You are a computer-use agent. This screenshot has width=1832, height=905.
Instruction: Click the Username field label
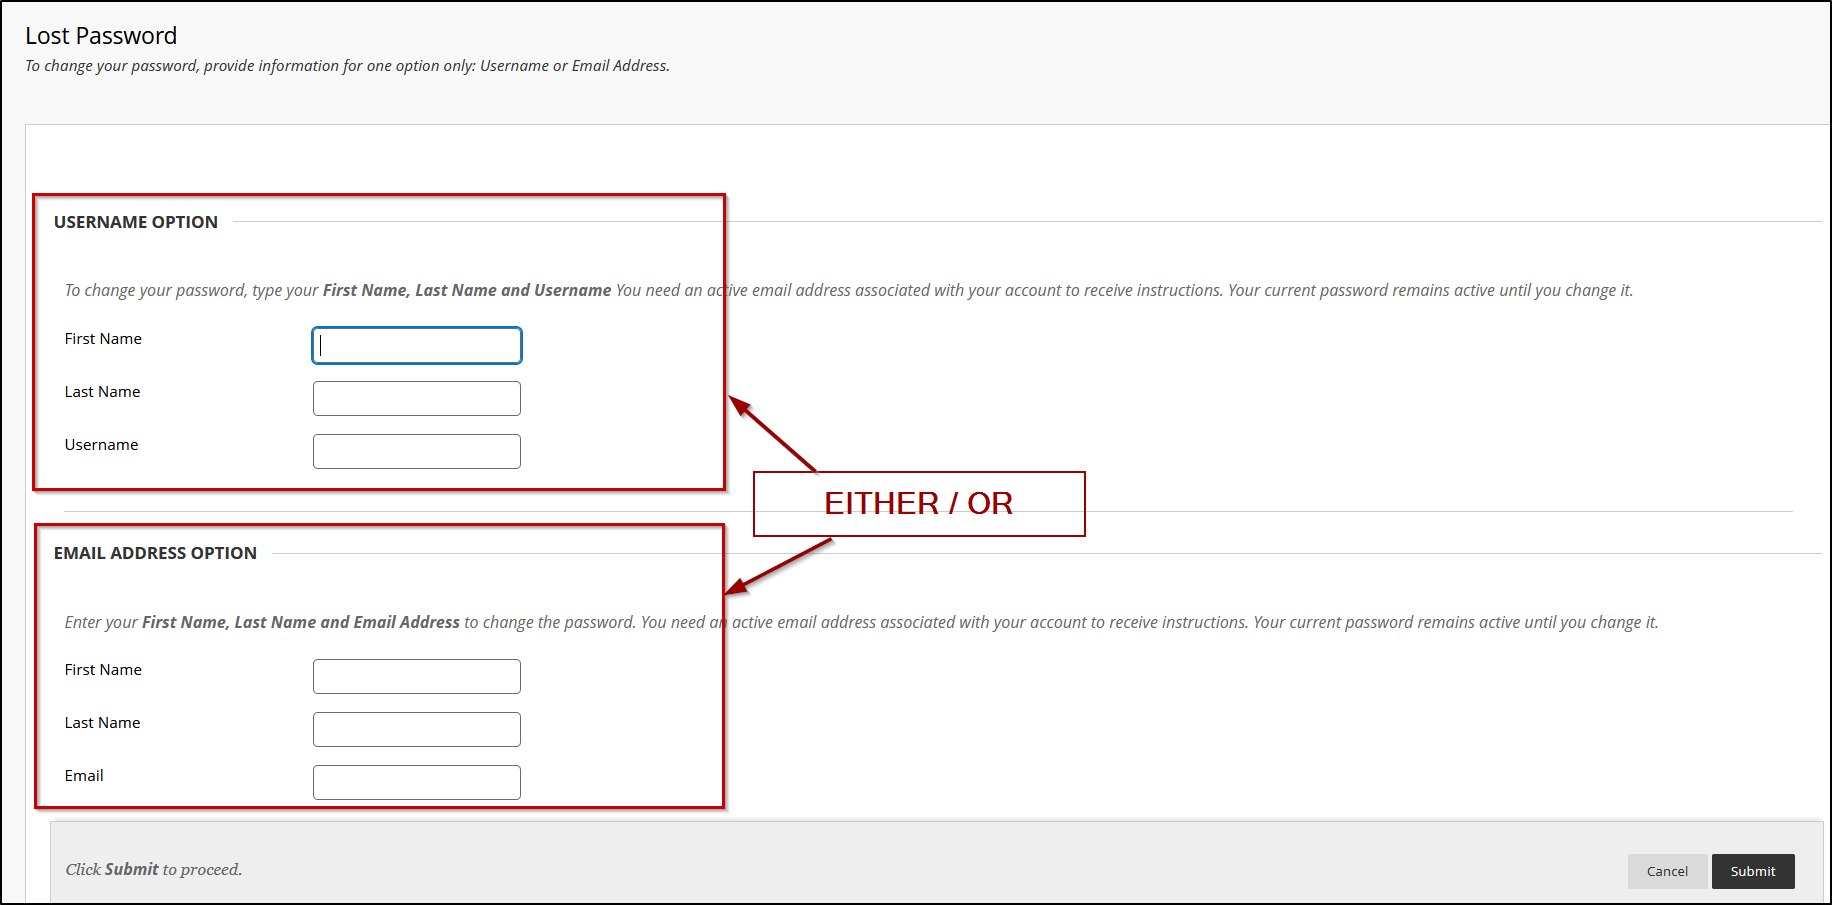click(102, 445)
